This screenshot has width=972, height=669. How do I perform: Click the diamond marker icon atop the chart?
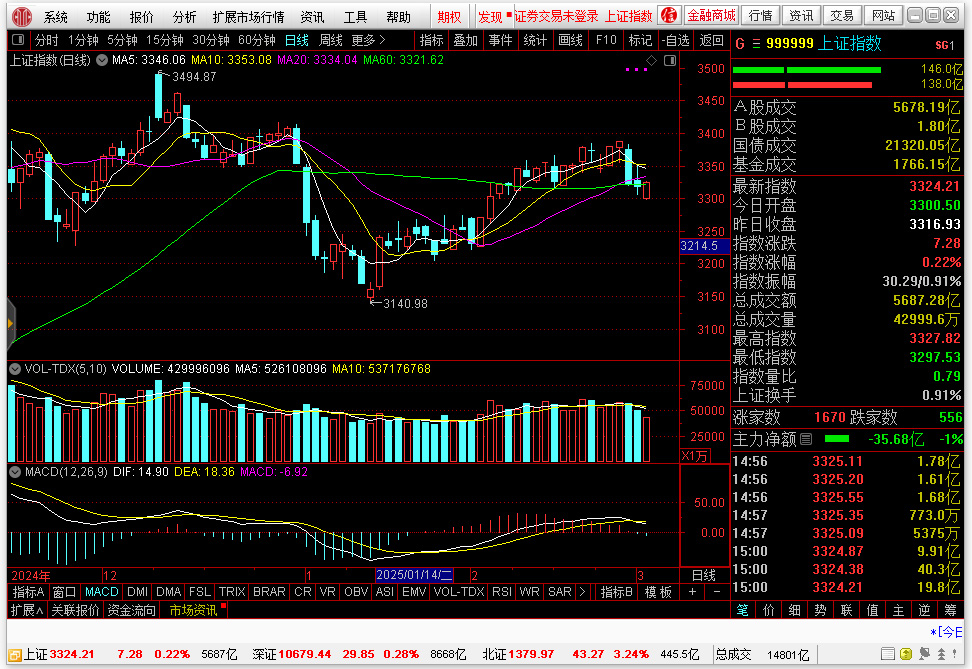(x=652, y=60)
